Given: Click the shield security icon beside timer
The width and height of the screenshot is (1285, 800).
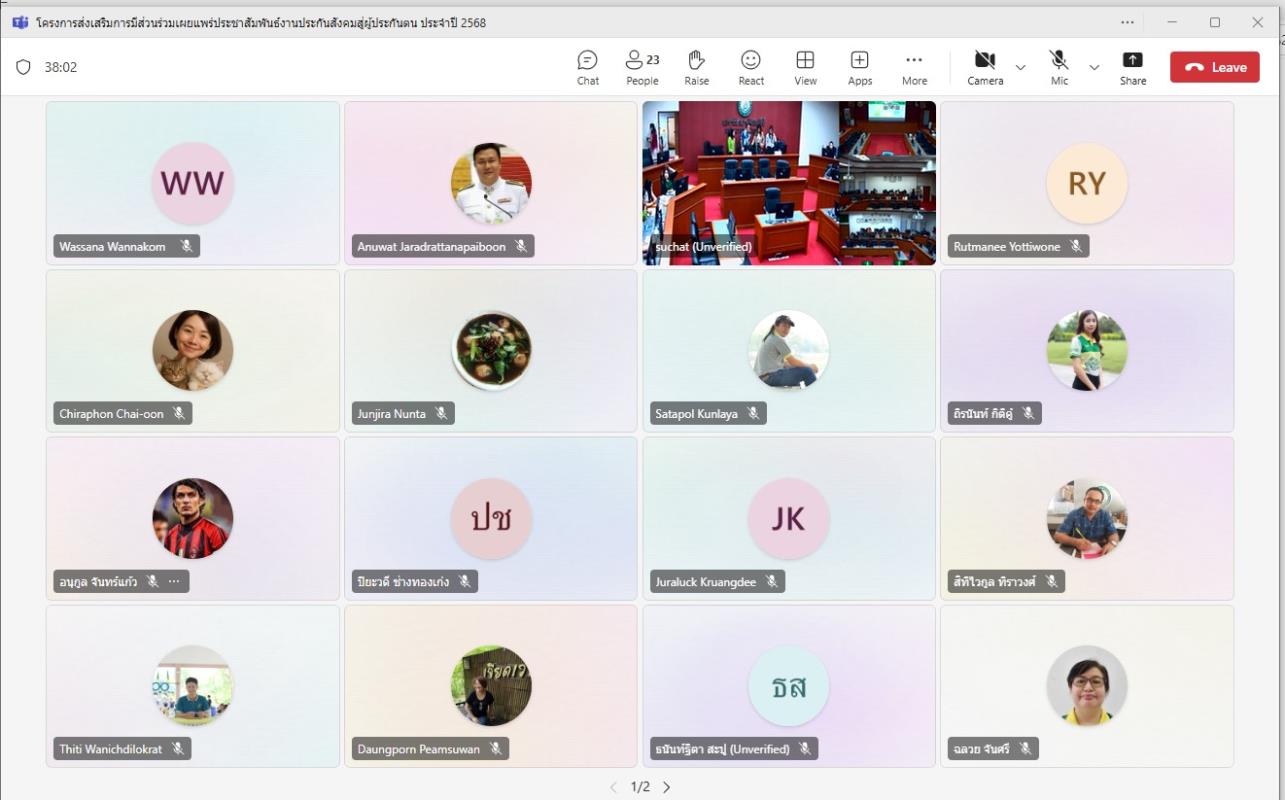Looking at the screenshot, I should tap(23, 67).
